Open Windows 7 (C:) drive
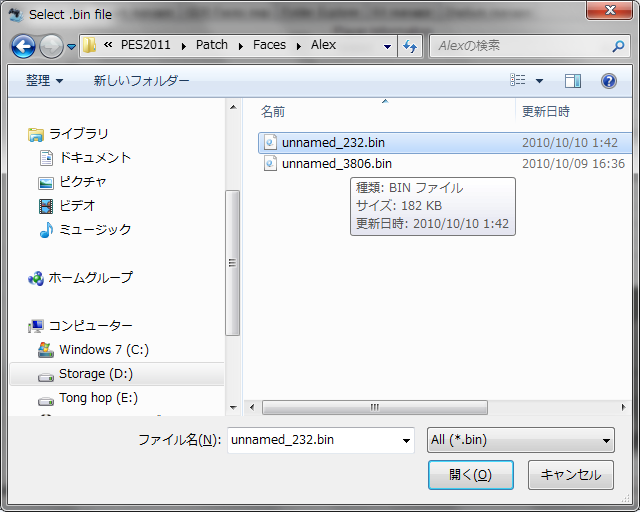 (104, 349)
